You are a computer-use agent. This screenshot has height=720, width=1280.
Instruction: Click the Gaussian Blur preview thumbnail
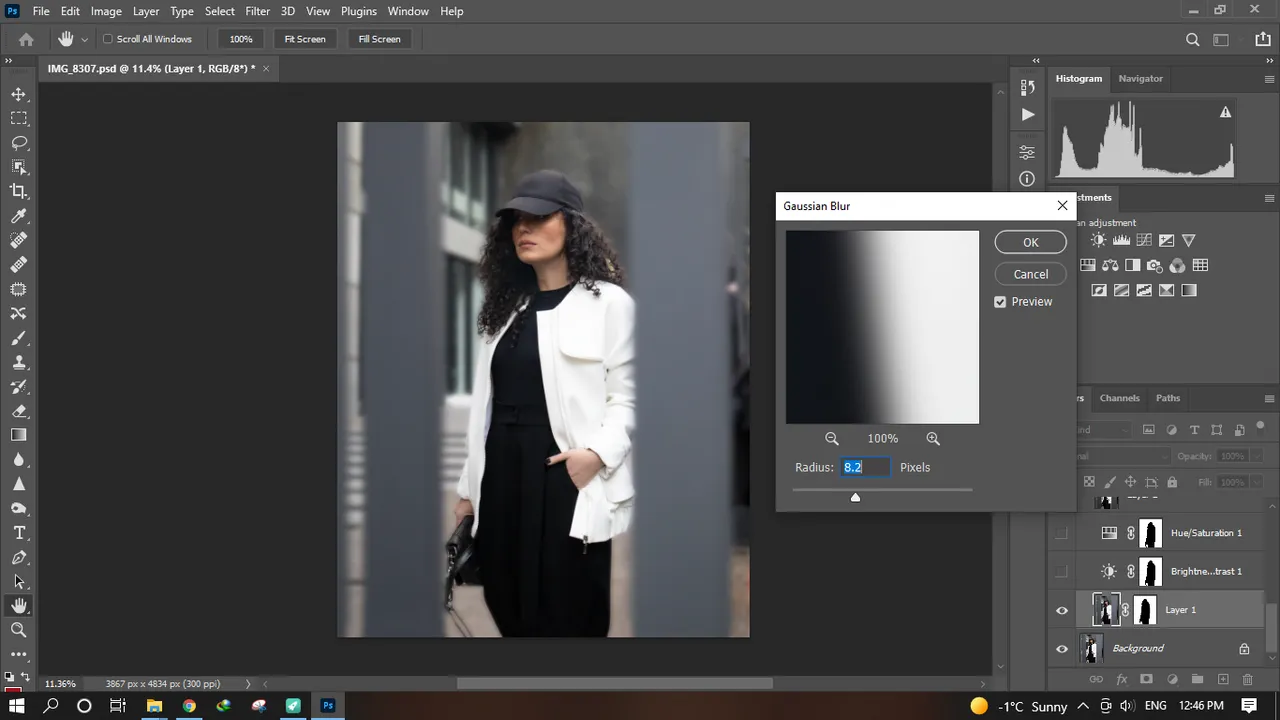click(882, 327)
